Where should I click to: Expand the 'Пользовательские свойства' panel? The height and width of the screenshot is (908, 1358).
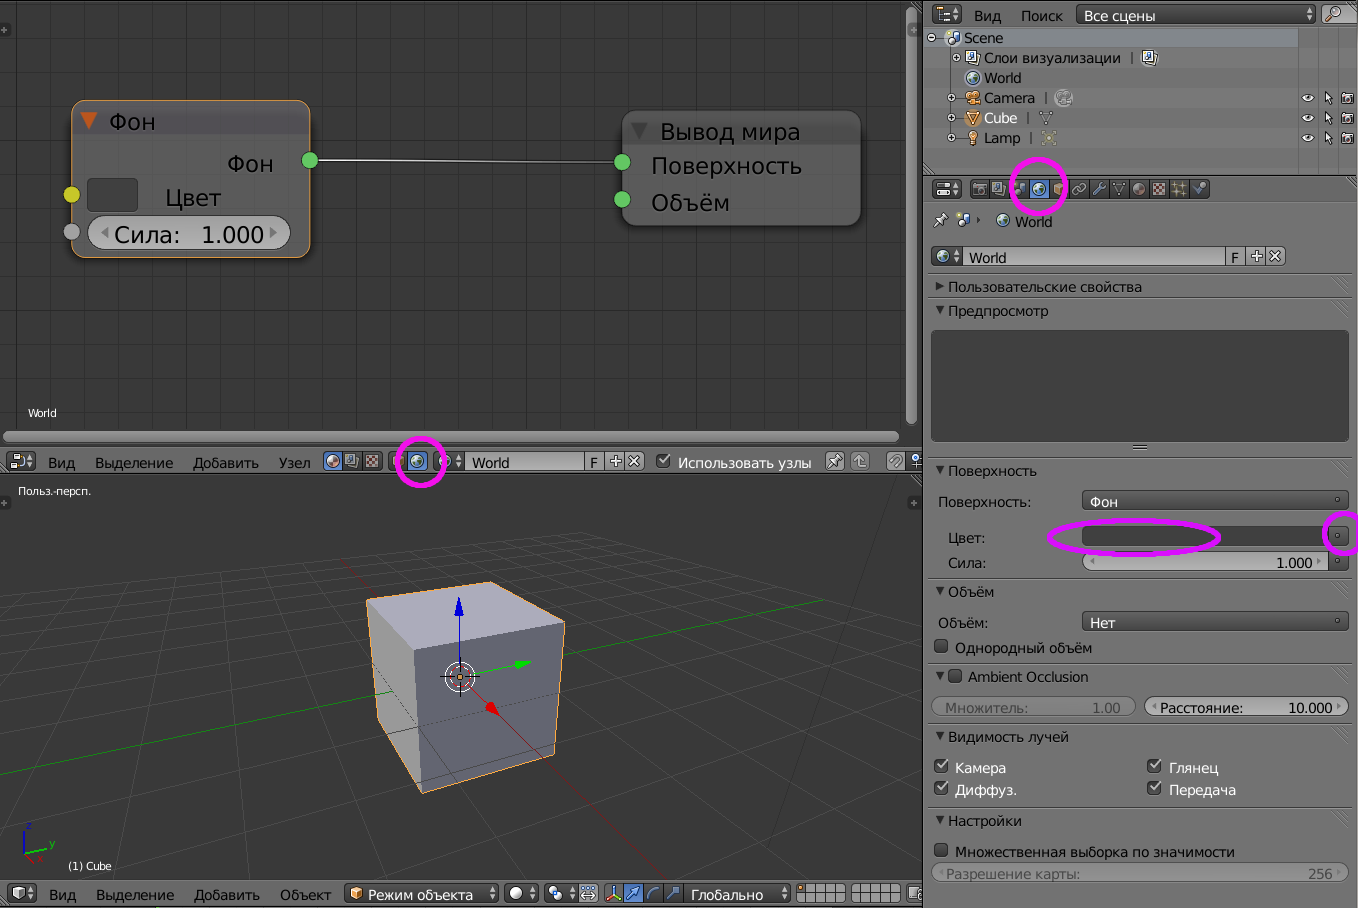[1044, 287]
